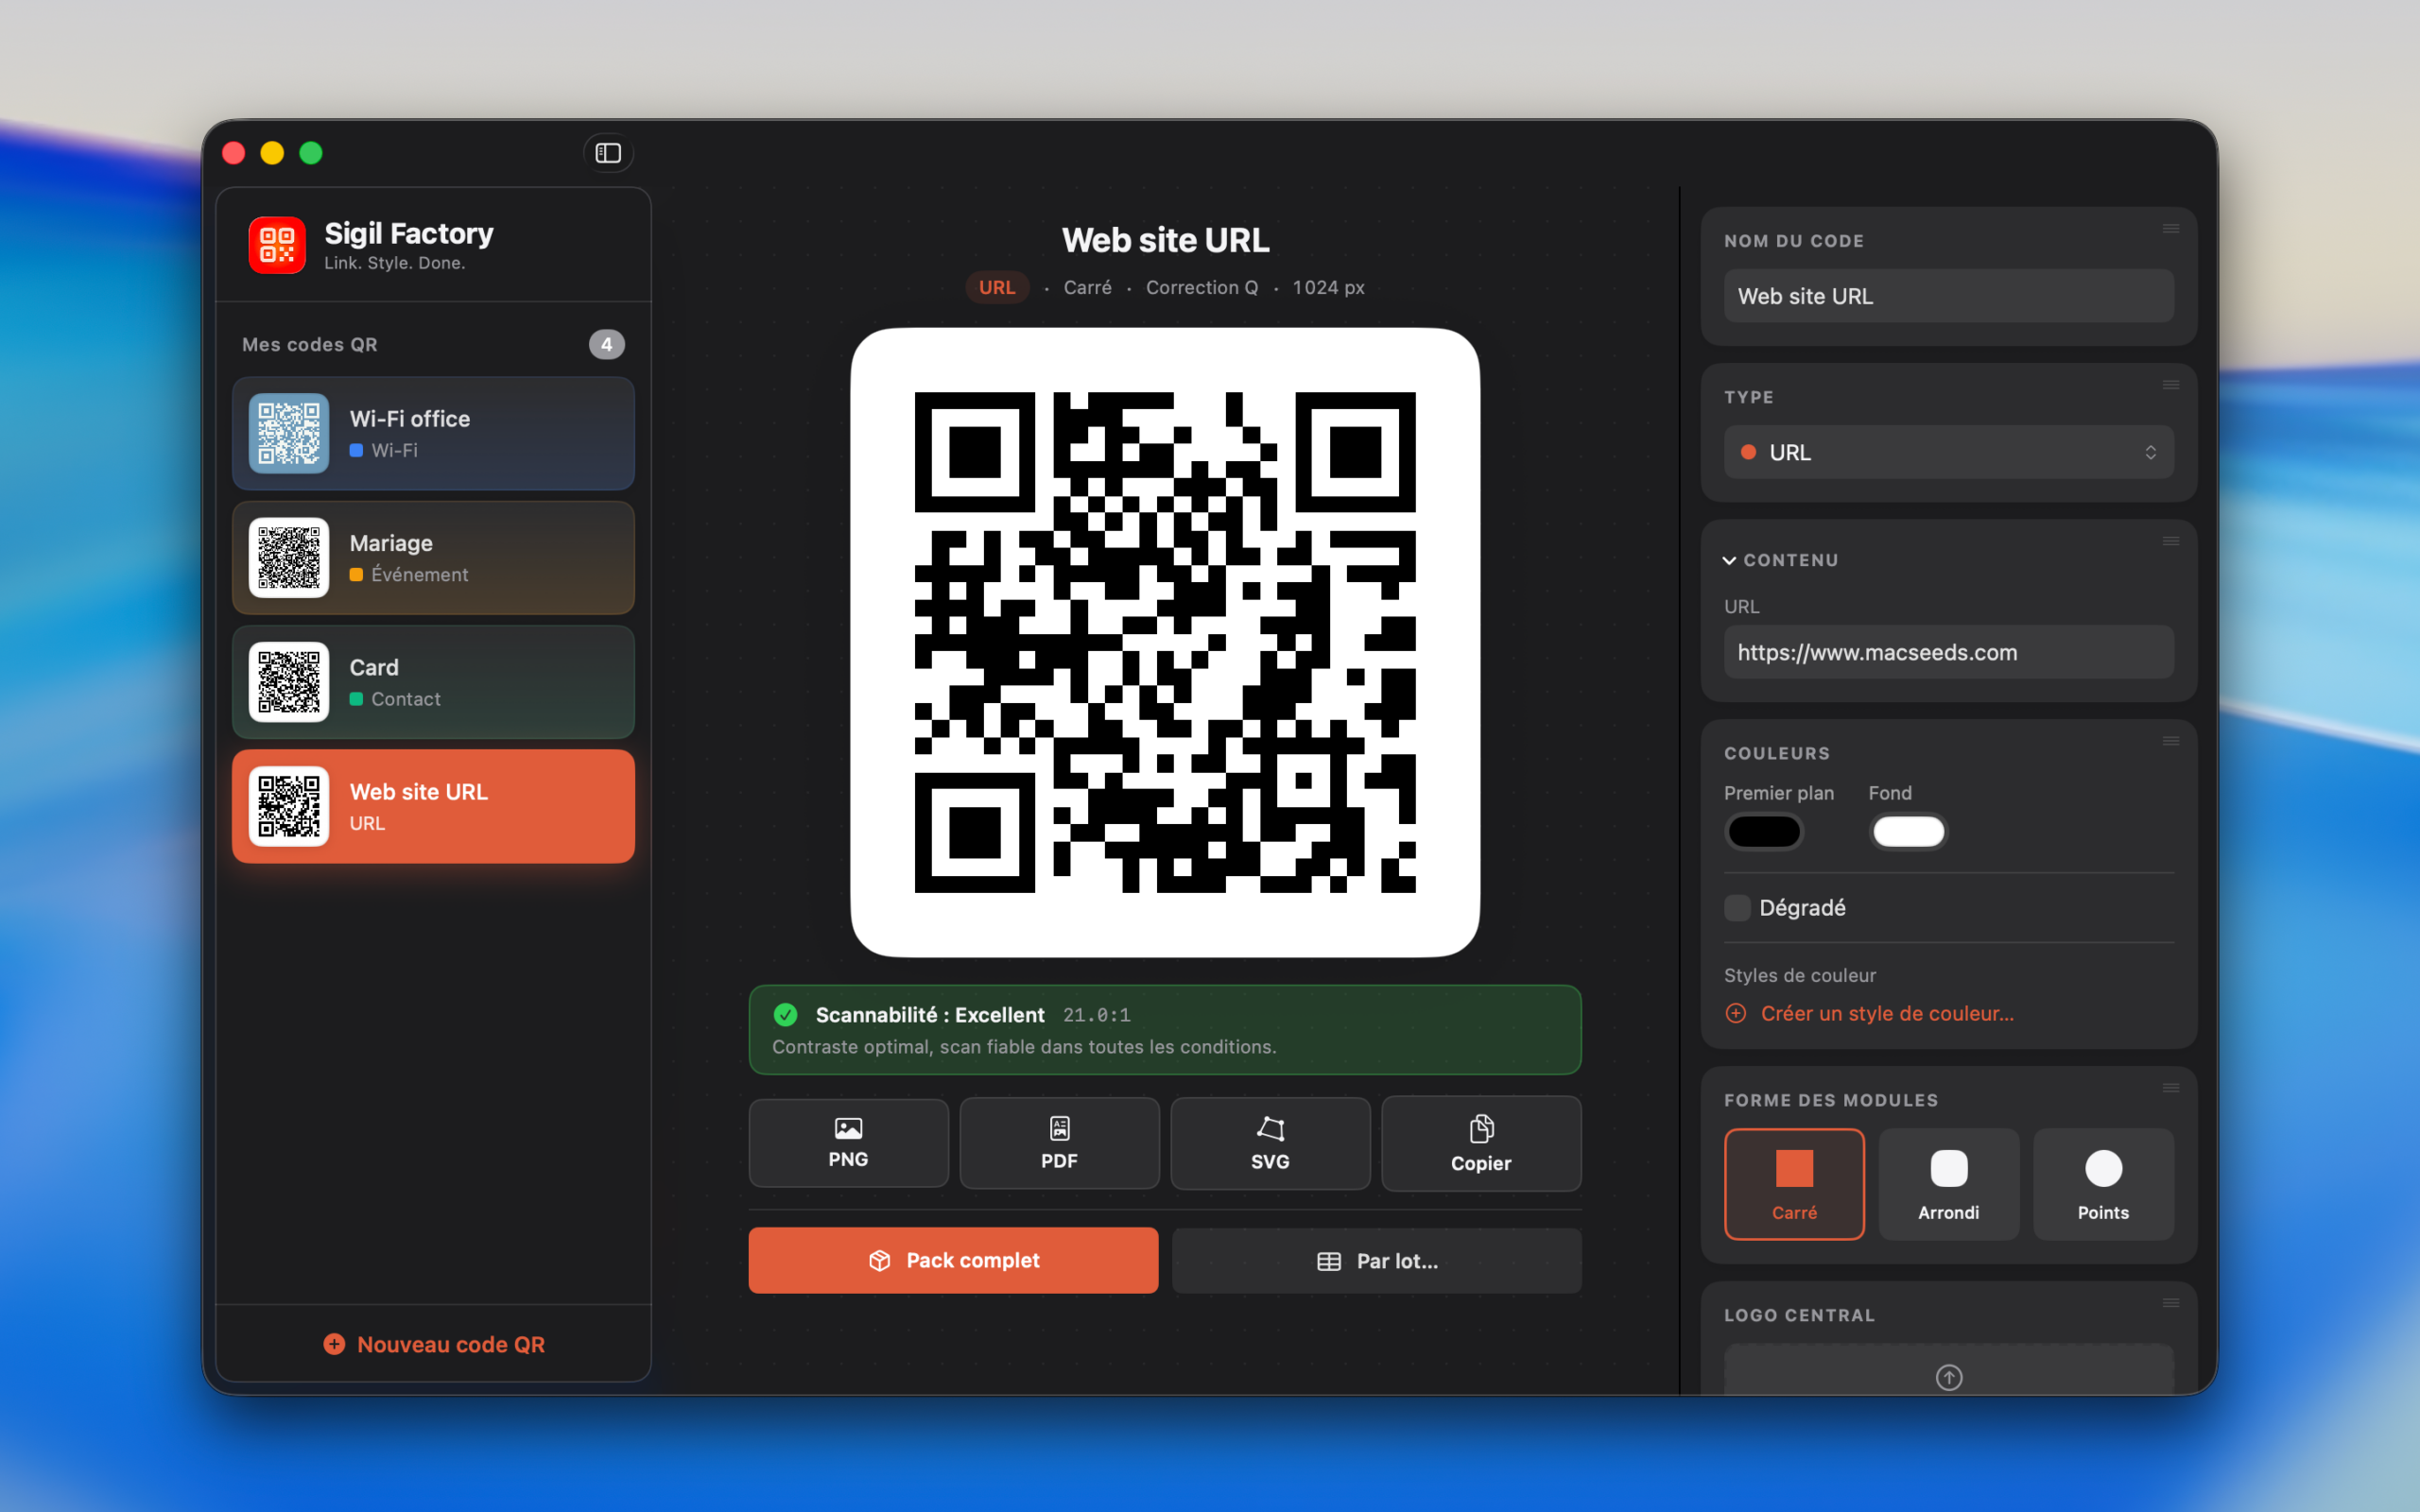Click the logo upload arrow icon

click(x=1948, y=1377)
